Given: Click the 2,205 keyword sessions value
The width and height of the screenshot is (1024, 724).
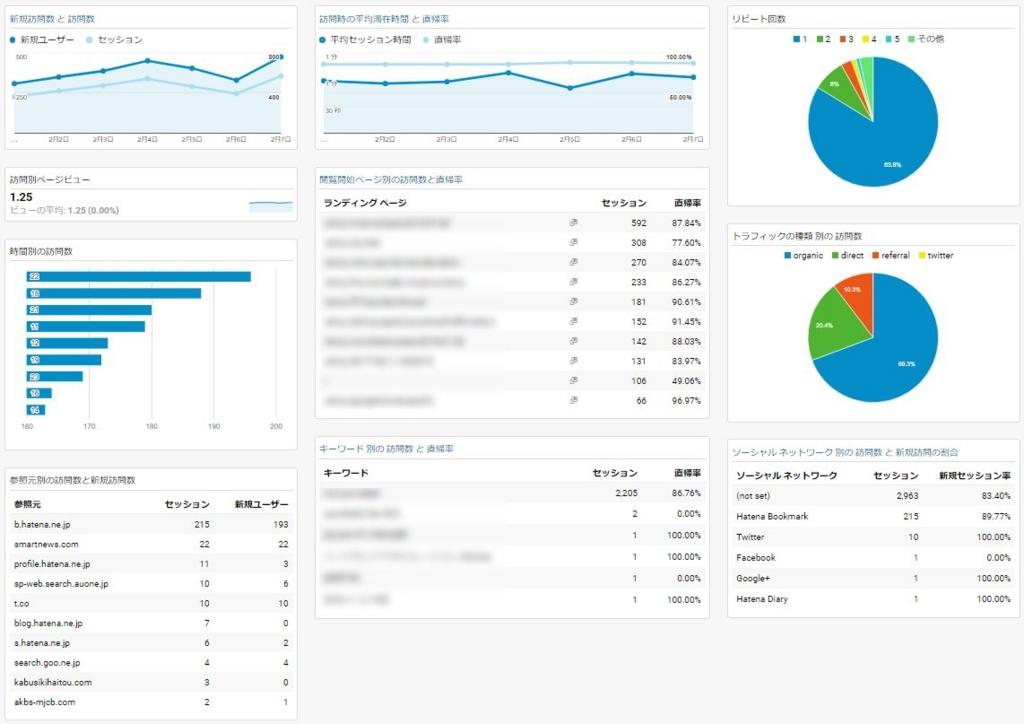Looking at the screenshot, I should [x=626, y=493].
